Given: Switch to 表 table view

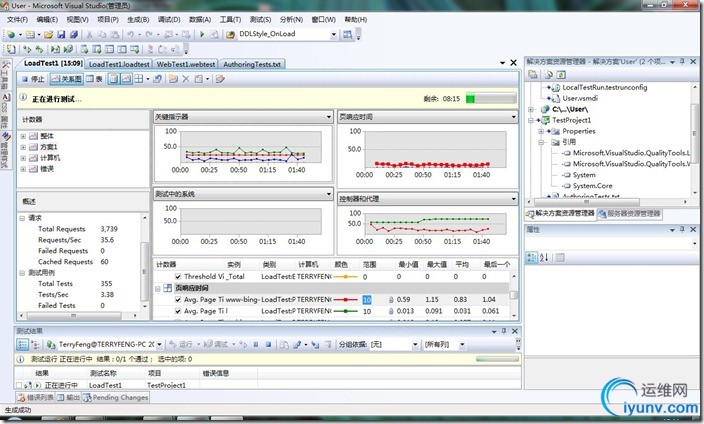Looking at the screenshot, I should click(x=95, y=79).
